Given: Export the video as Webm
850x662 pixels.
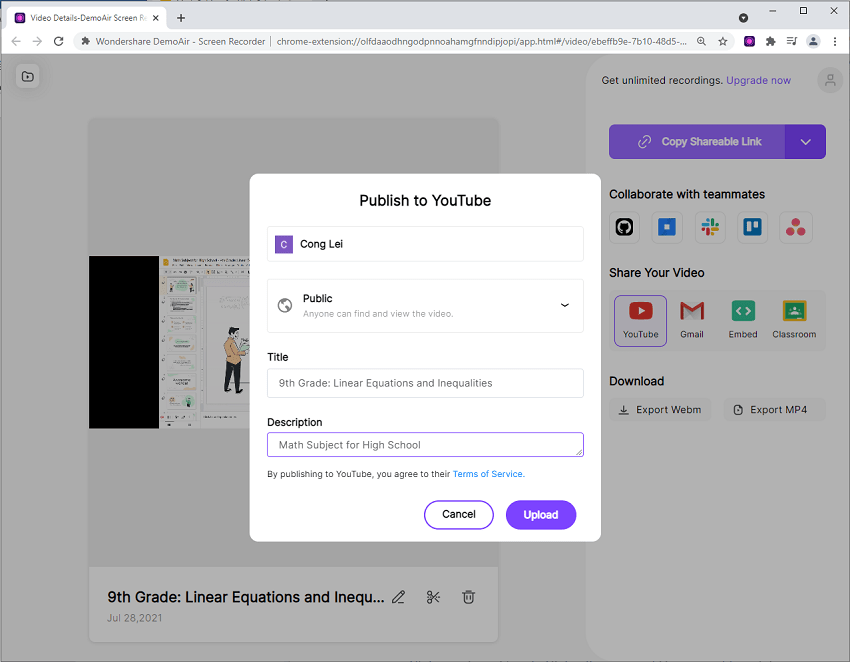Looking at the screenshot, I should [x=660, y=410].
